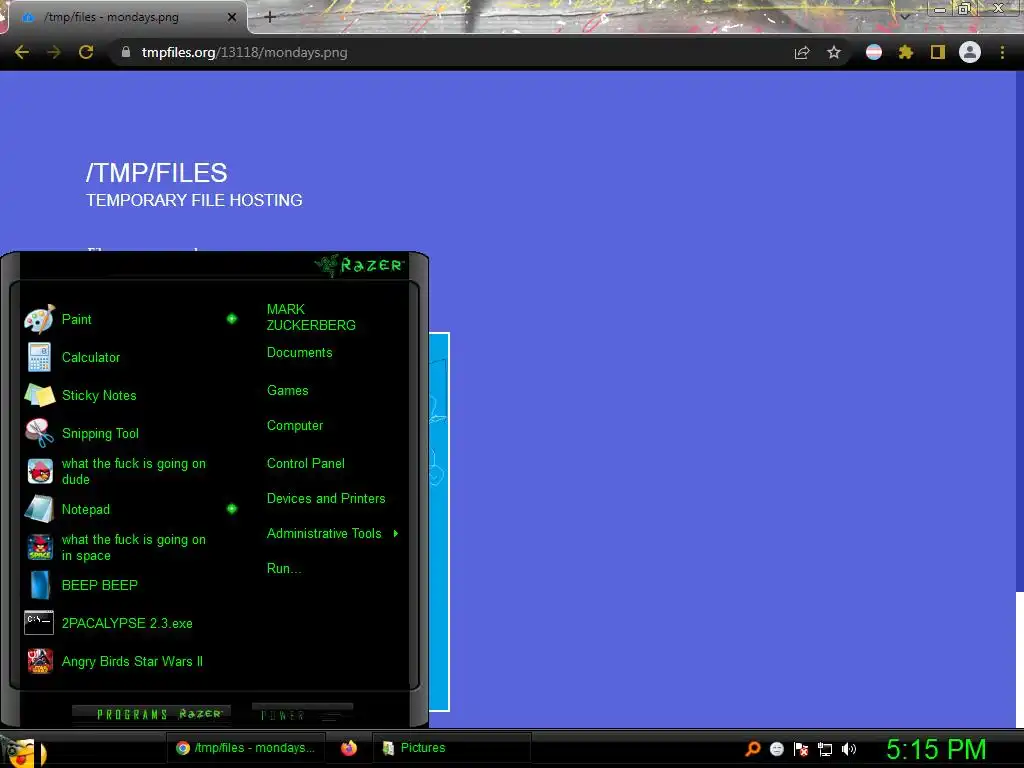Open Documents from the start menu
Viewport: 1024px width, 768px height.
pos(299,353)
